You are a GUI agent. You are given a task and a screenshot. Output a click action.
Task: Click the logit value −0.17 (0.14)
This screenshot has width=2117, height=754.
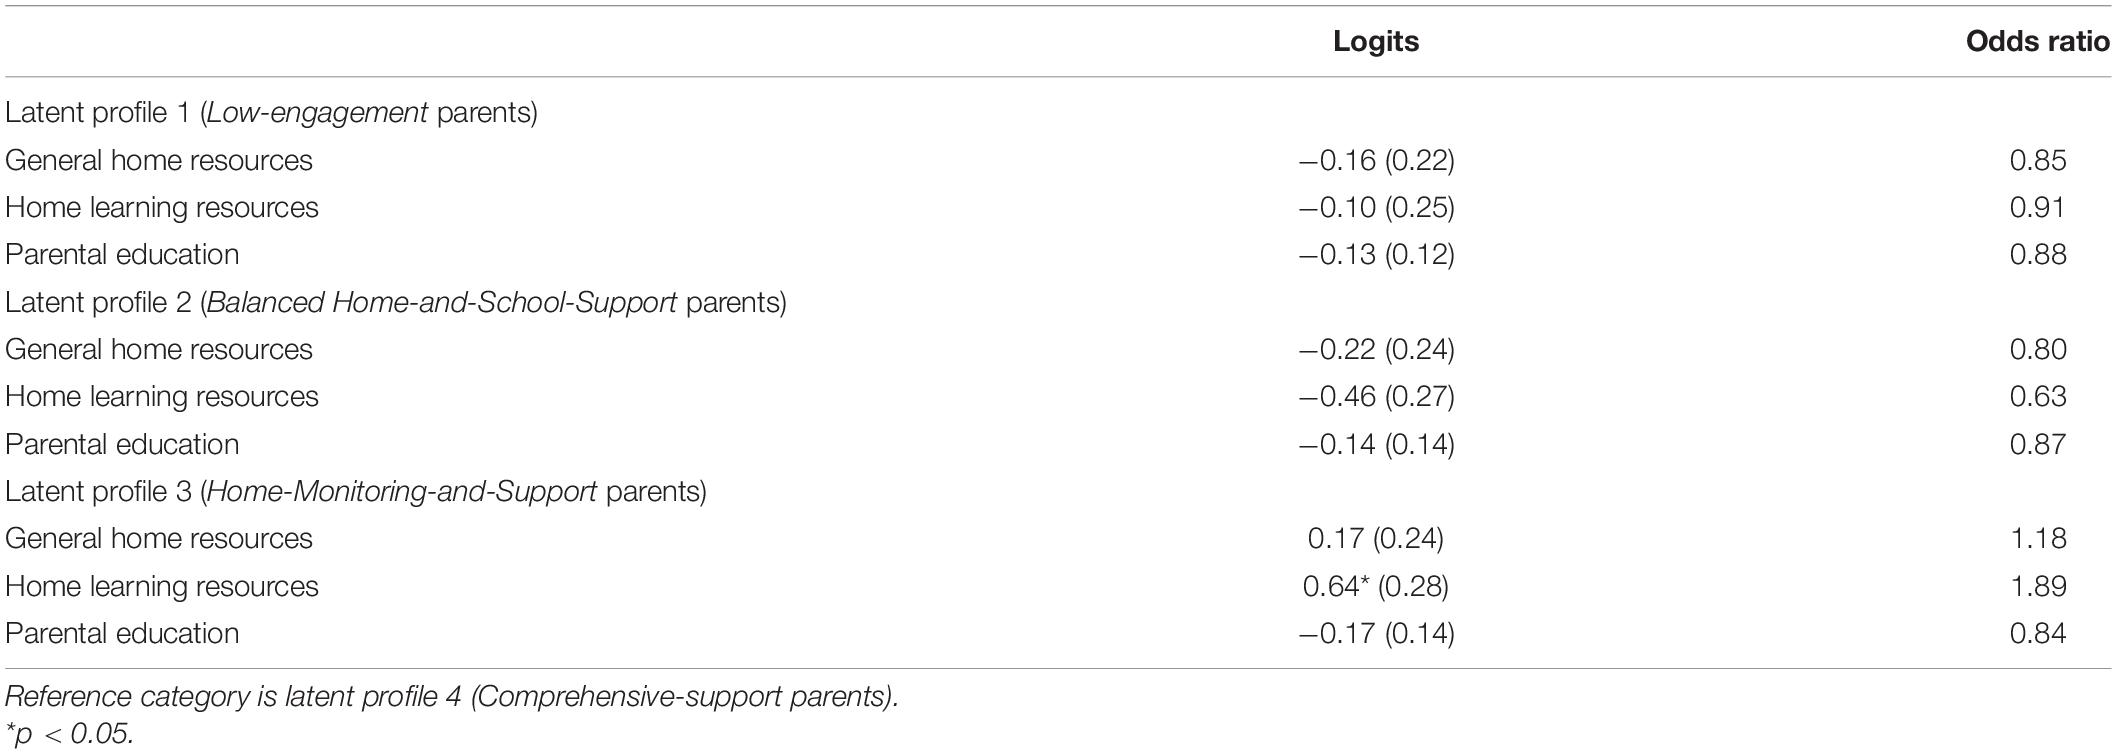click(x=1376, y=633)
